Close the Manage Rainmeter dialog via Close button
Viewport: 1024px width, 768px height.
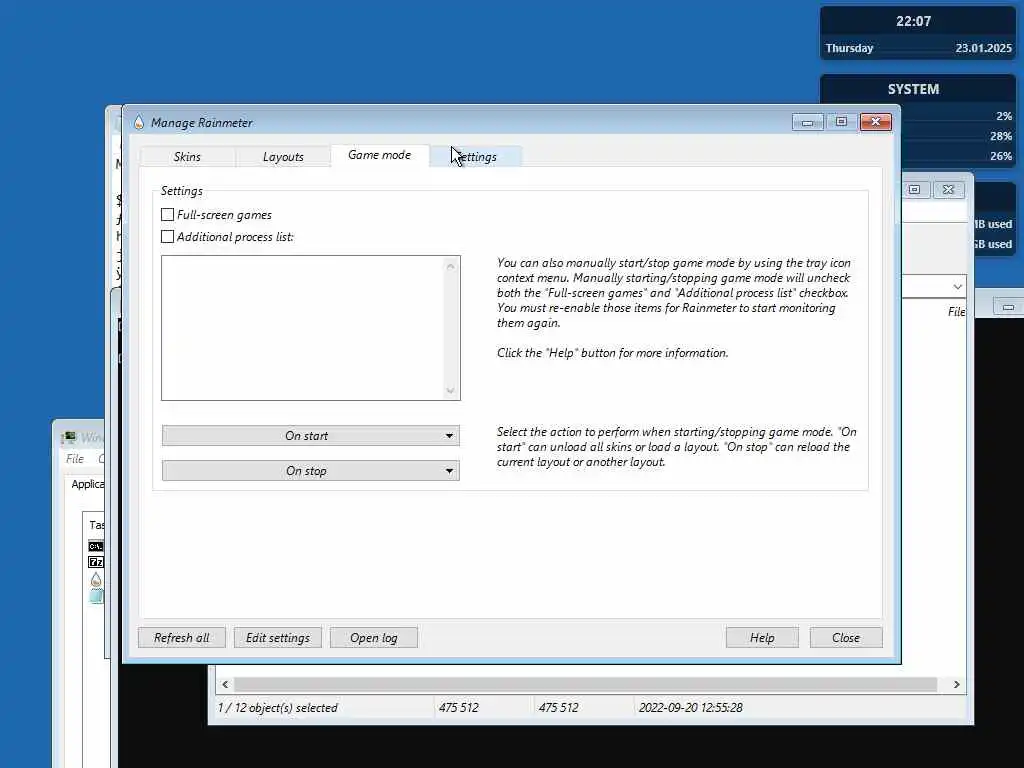coord(846,637)
